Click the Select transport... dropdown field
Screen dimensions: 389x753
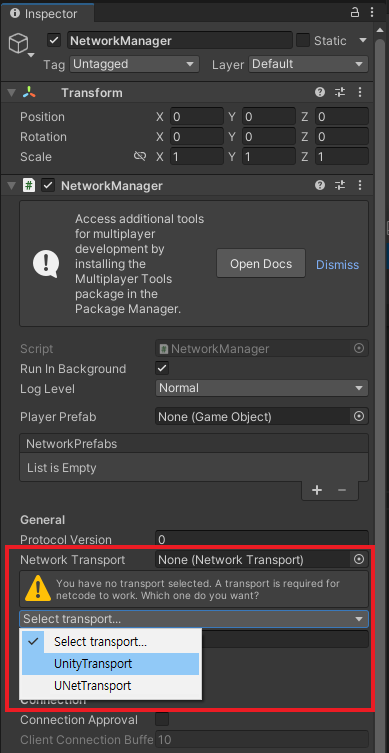pyautogui.click(x=194, y=619)
